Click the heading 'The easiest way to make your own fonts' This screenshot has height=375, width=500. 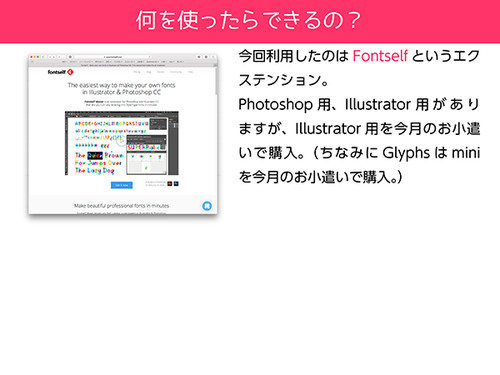click(x=121, y=85)
